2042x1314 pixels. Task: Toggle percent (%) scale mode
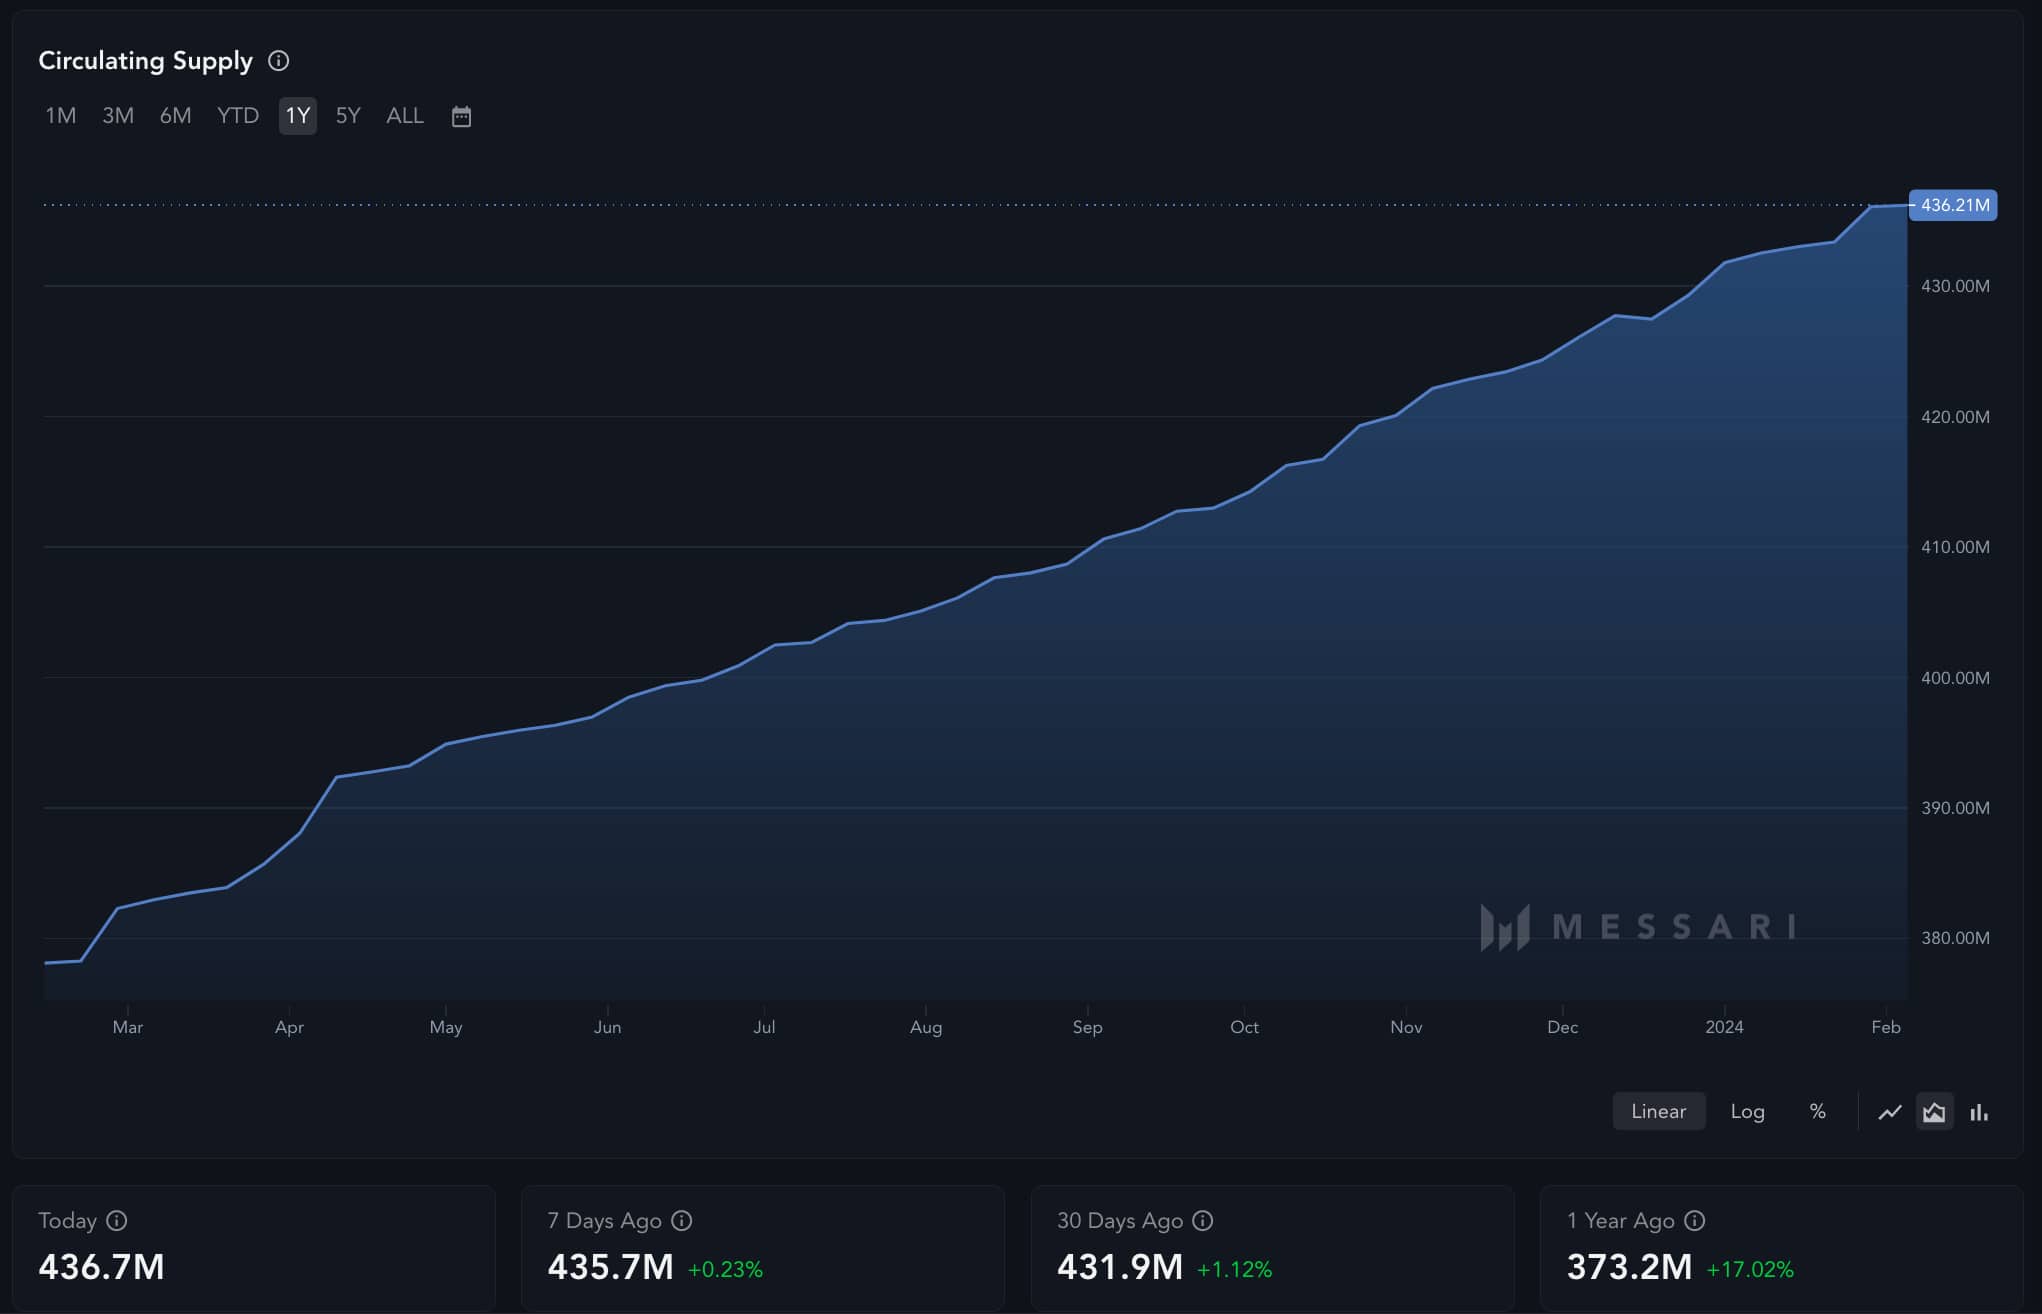1817,1112
